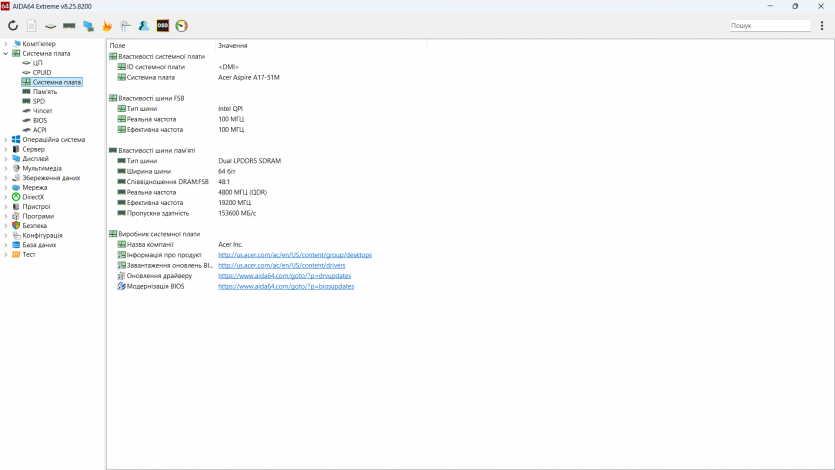This screenshot has width=835, height=470.
Task: Open the OSD panel icon
Action: pyautogui.click(x=163, y=26)
